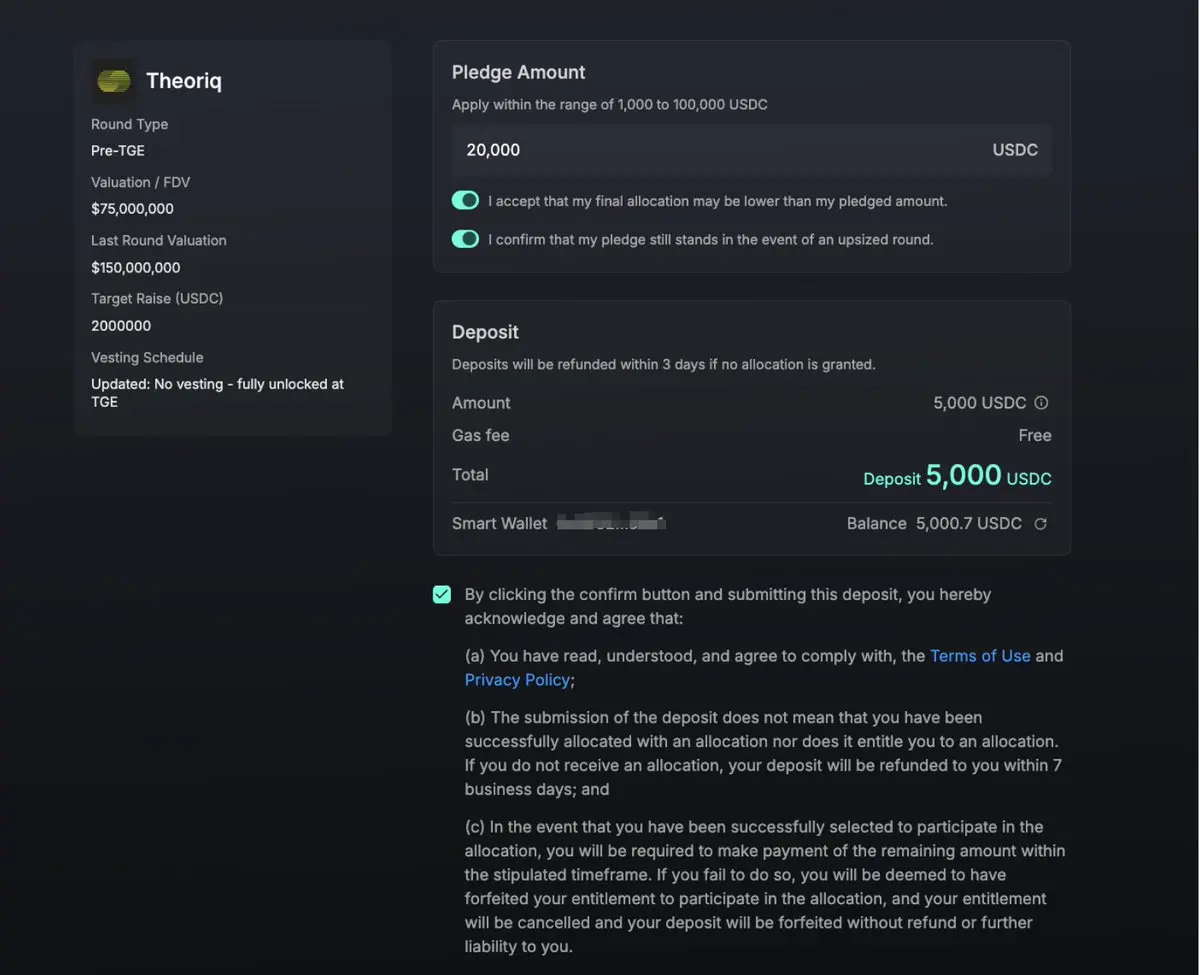Click the Deposit 5,000 USDC total figure

coord(957,476)
